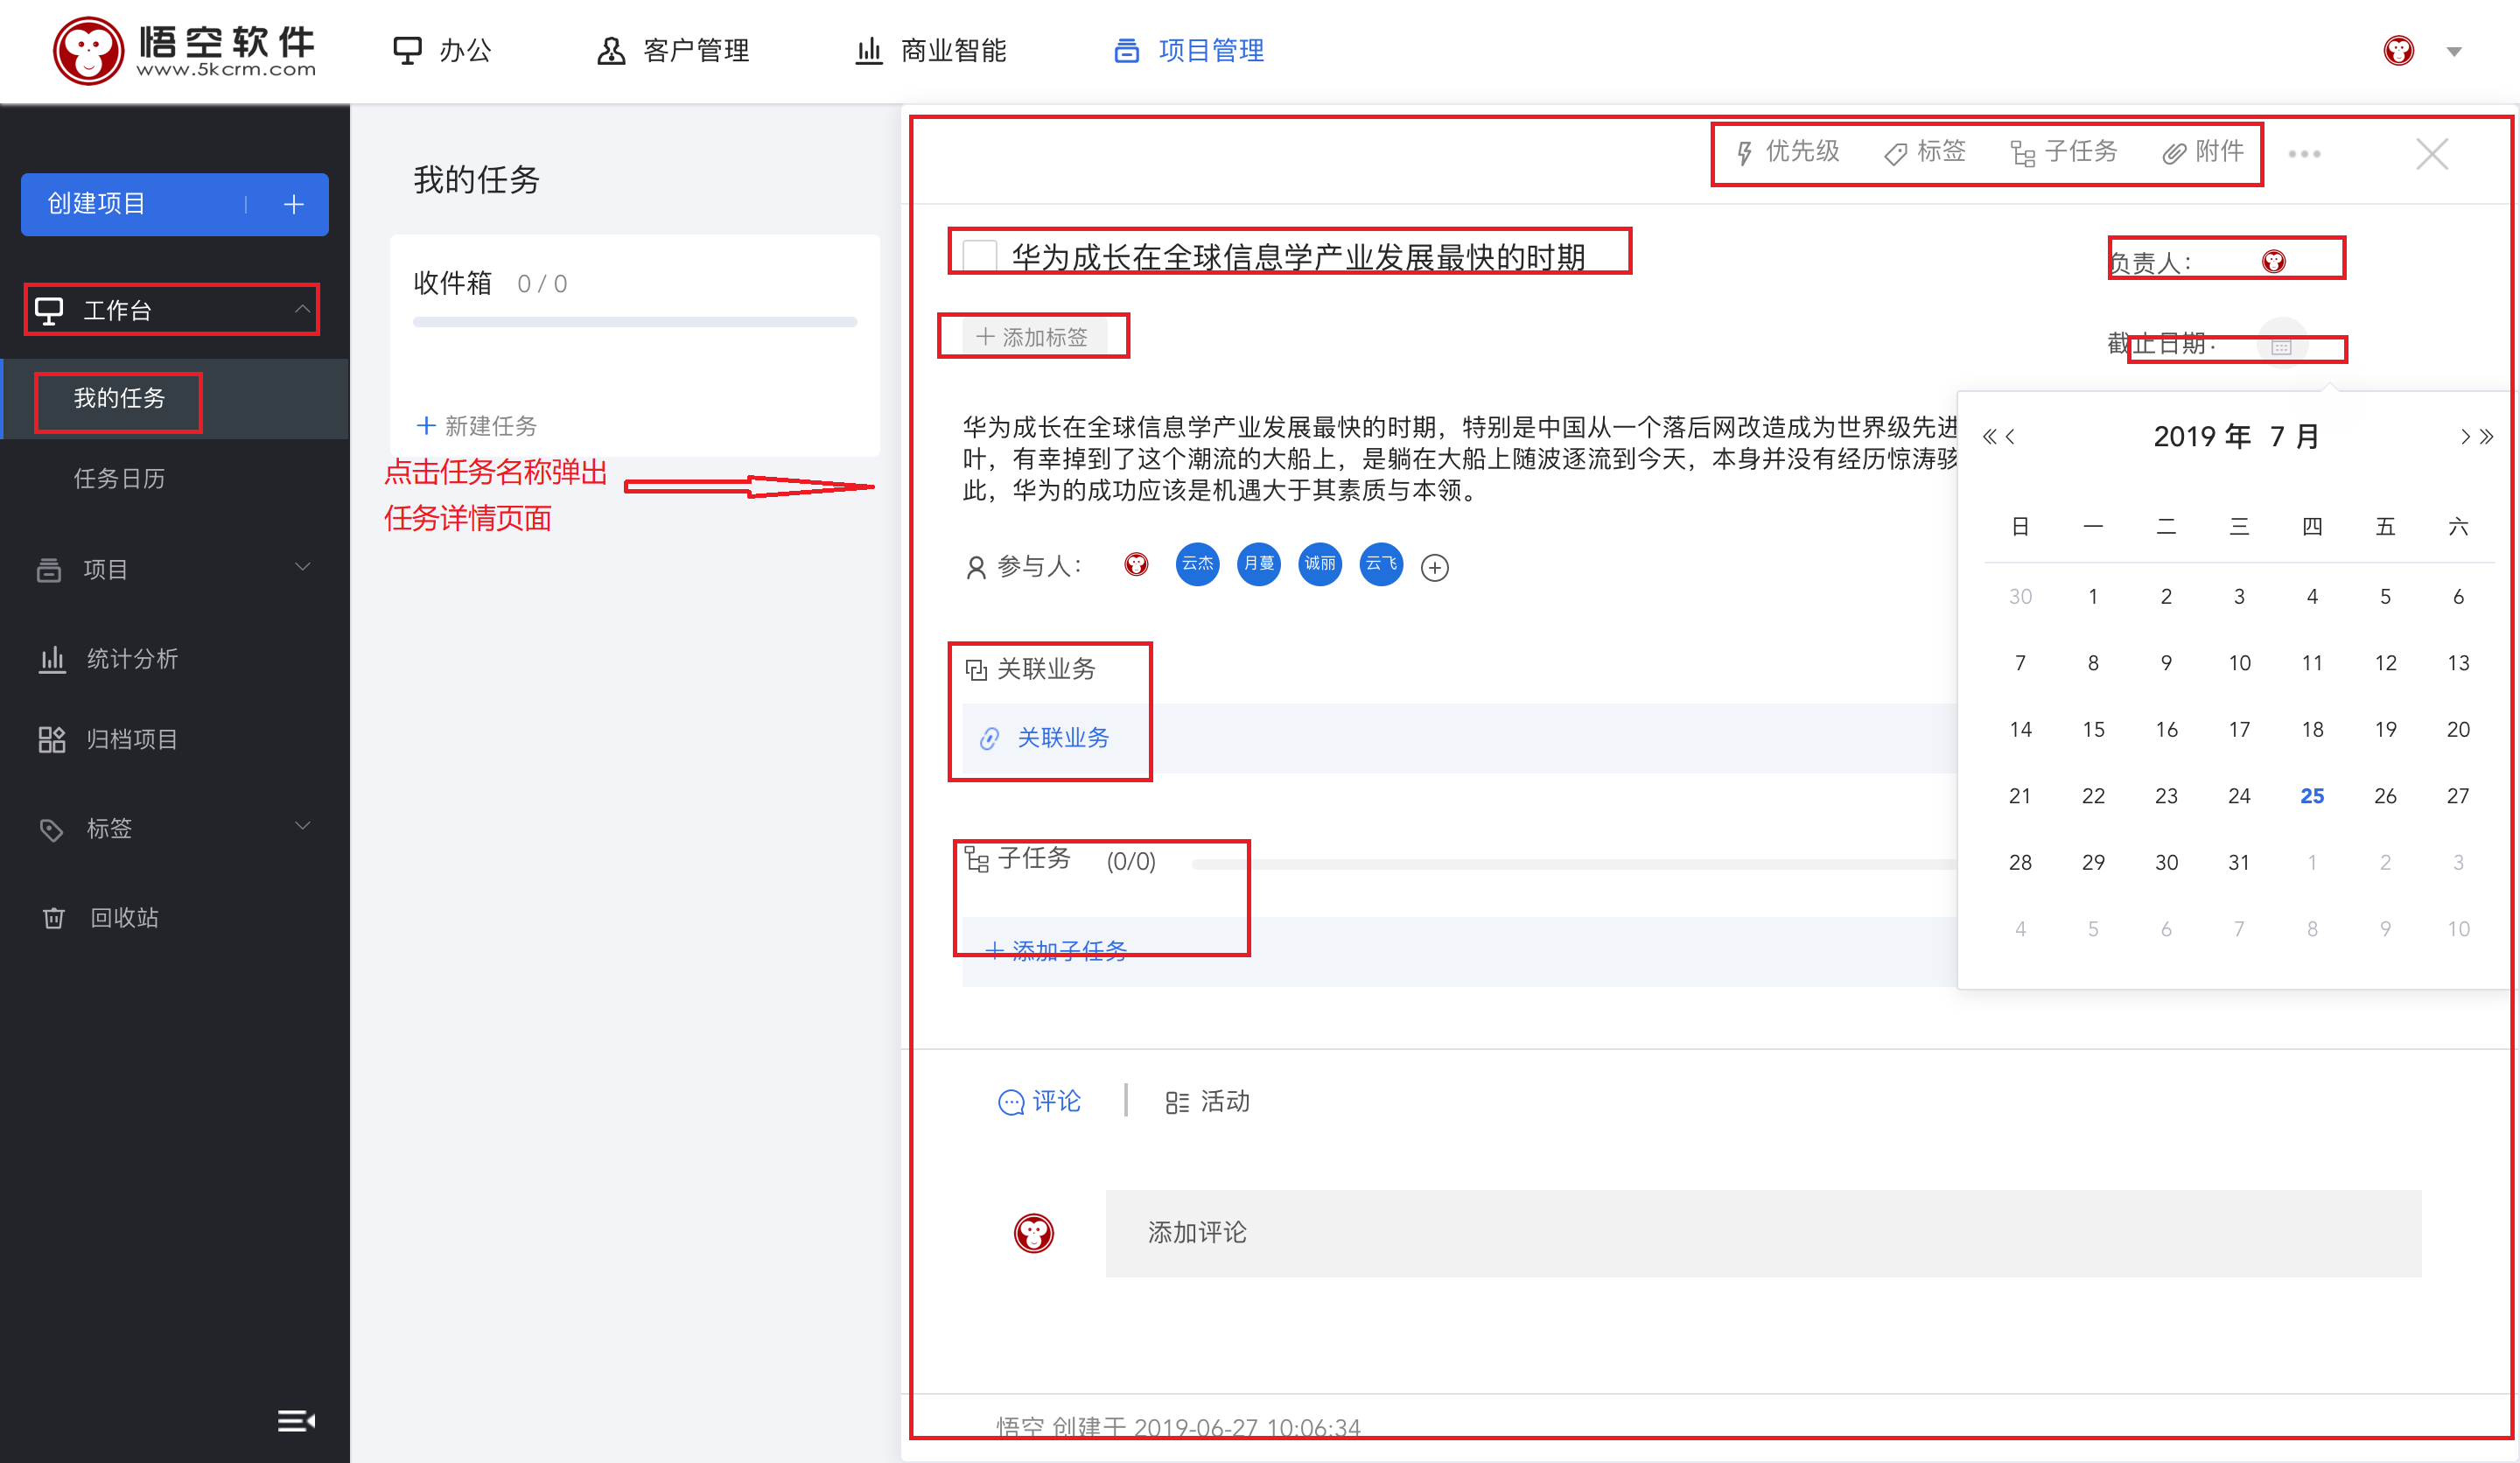
Task: Select today's date 25 in calendar
Action: [x=2312, y=796]
